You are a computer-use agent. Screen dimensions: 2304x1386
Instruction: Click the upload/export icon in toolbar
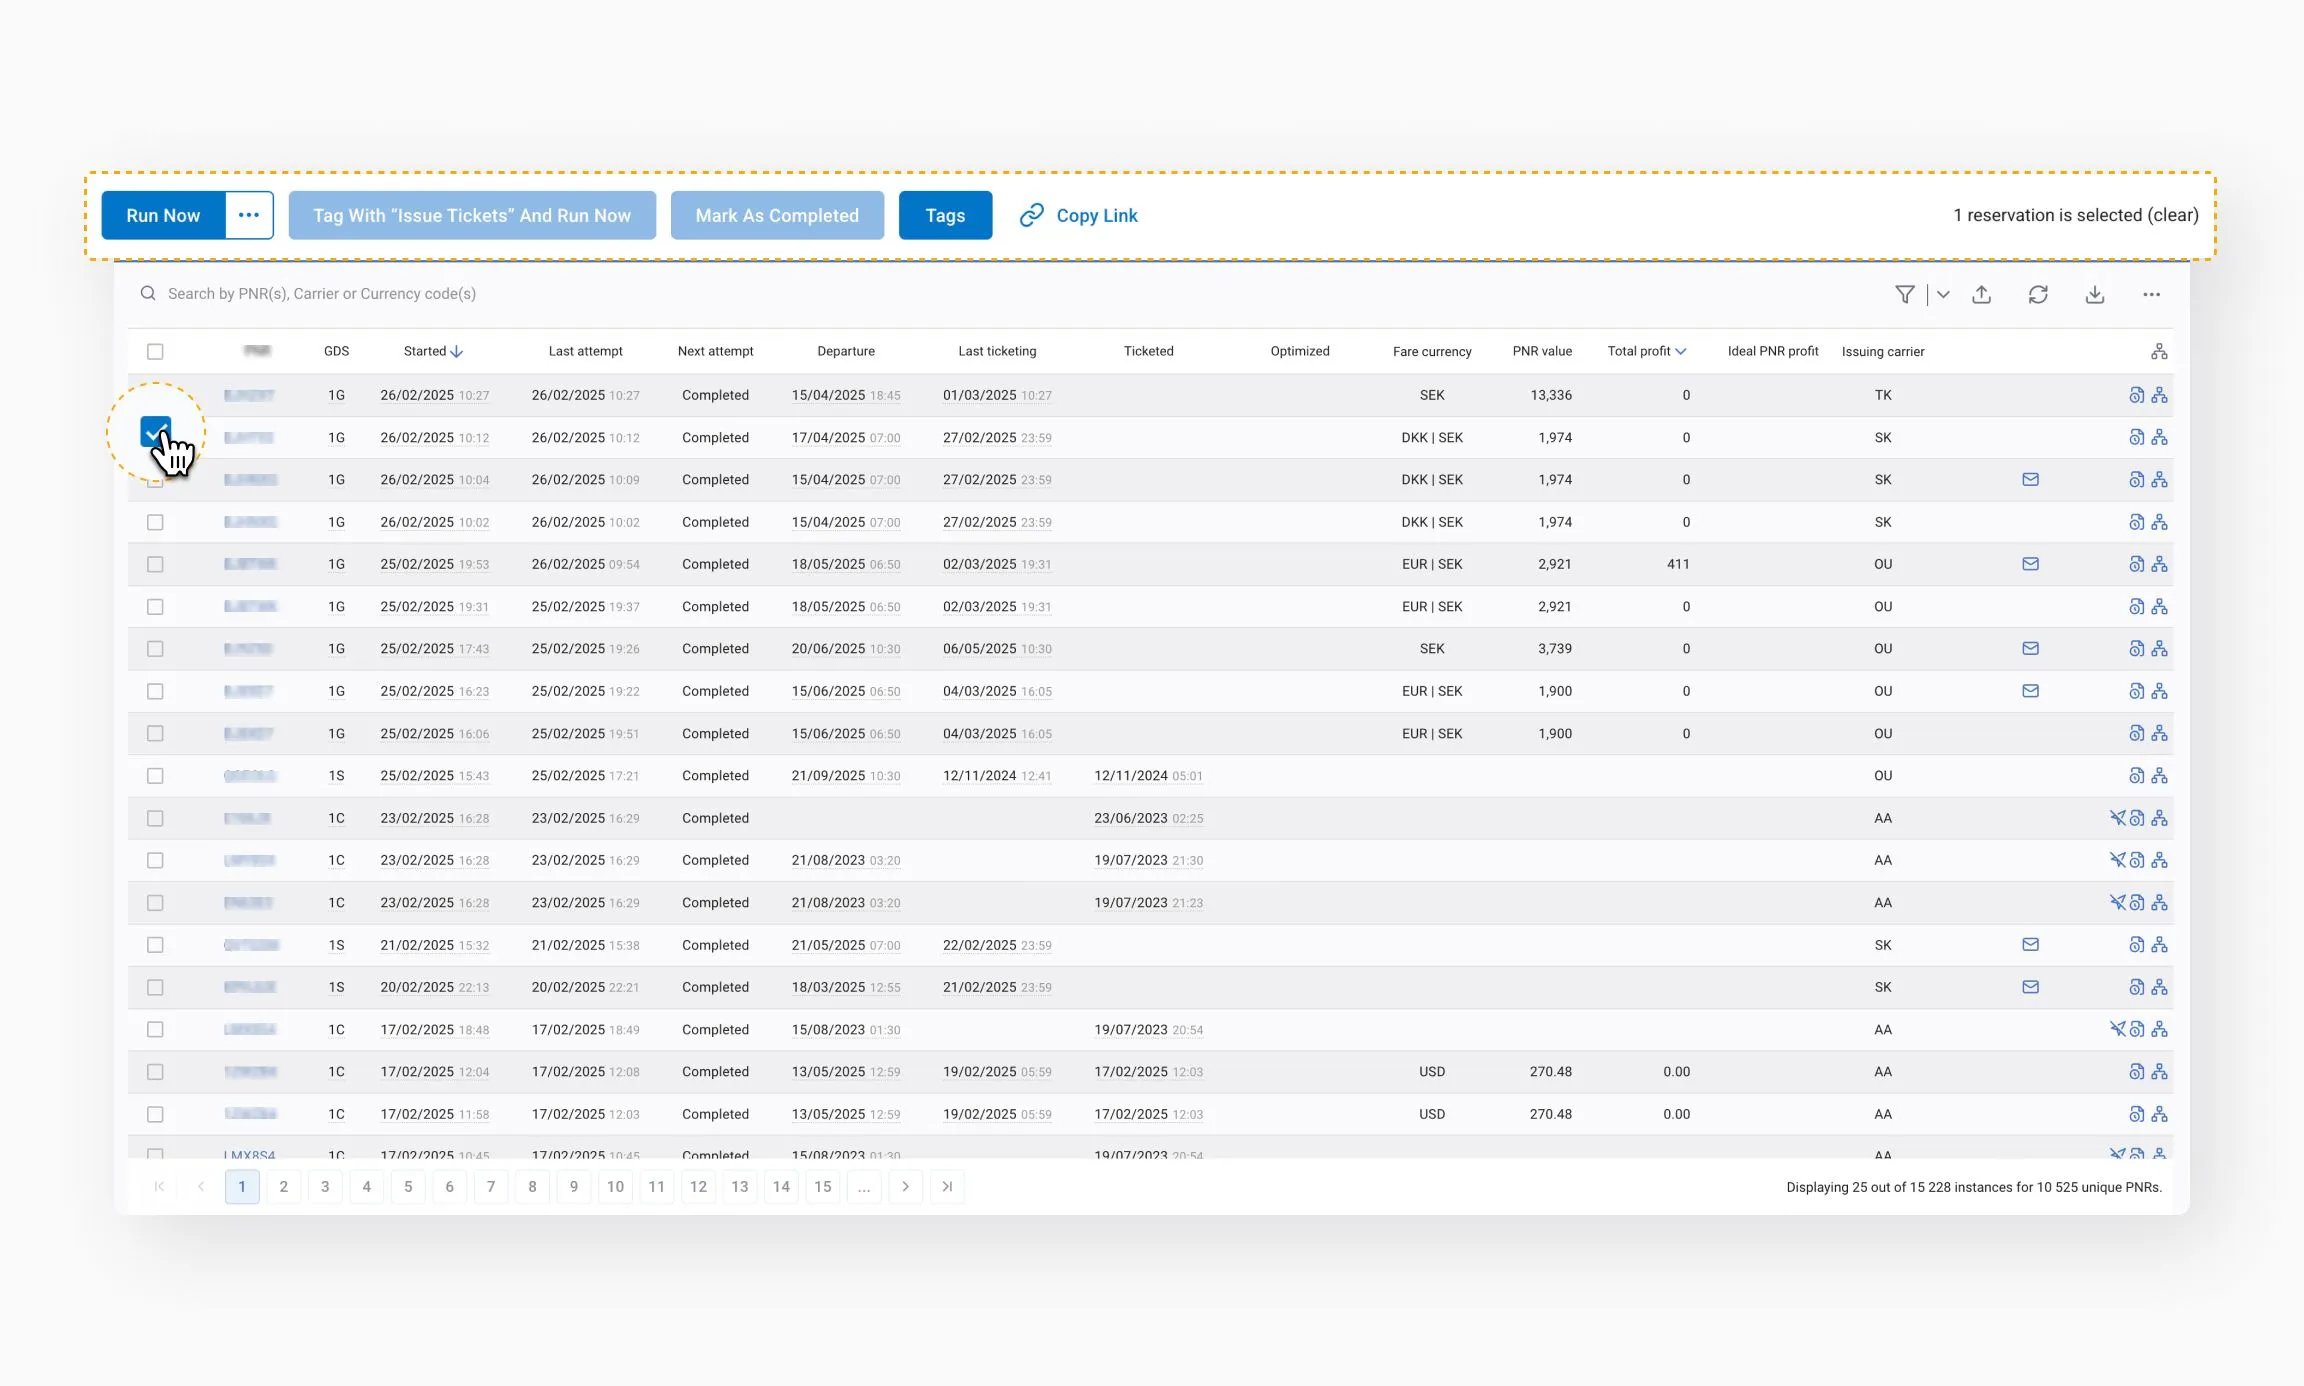pos(1981,294)
